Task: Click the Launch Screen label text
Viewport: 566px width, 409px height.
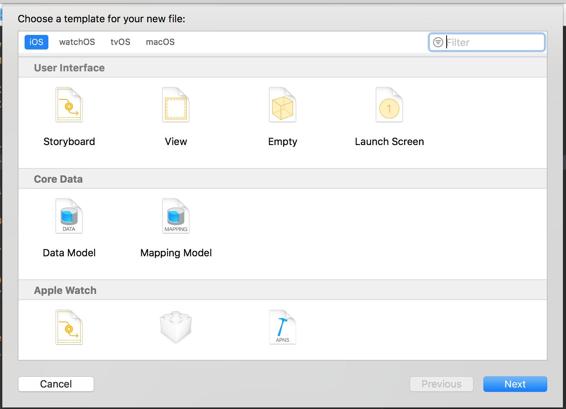Action: 389,142
